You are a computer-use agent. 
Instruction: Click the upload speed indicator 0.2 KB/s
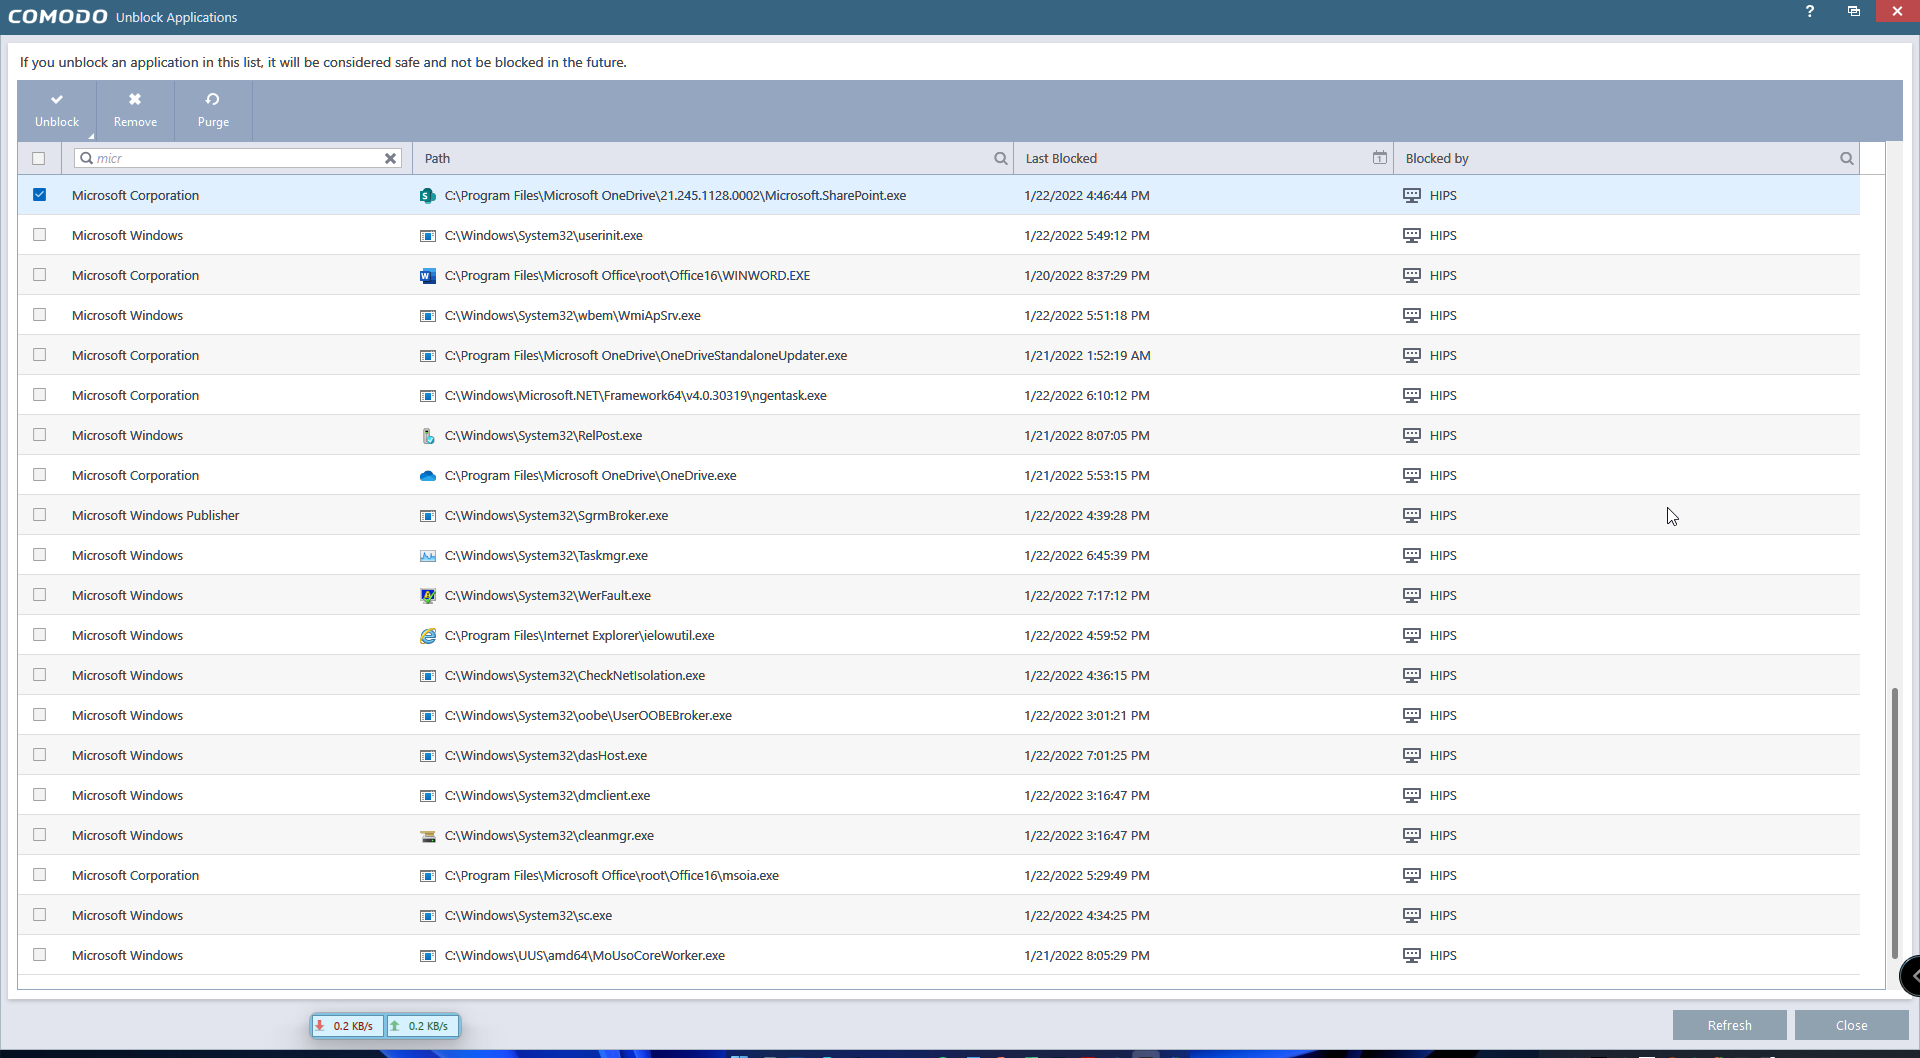[x=422, y=1026]
